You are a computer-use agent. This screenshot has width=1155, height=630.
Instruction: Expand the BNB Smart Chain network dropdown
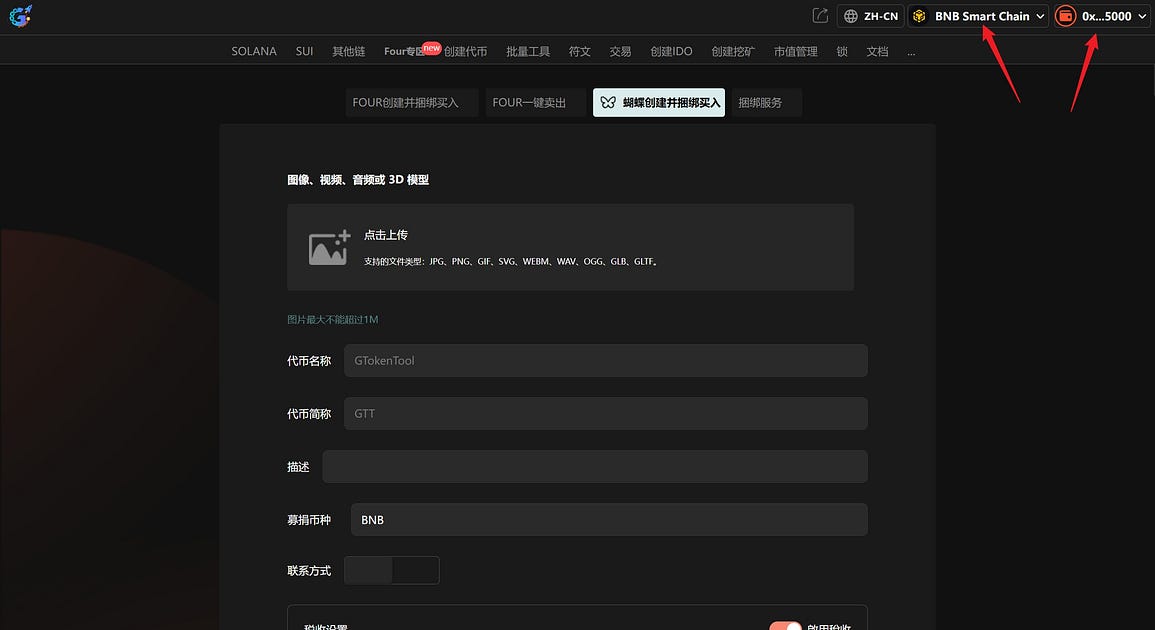coord(978,16)
